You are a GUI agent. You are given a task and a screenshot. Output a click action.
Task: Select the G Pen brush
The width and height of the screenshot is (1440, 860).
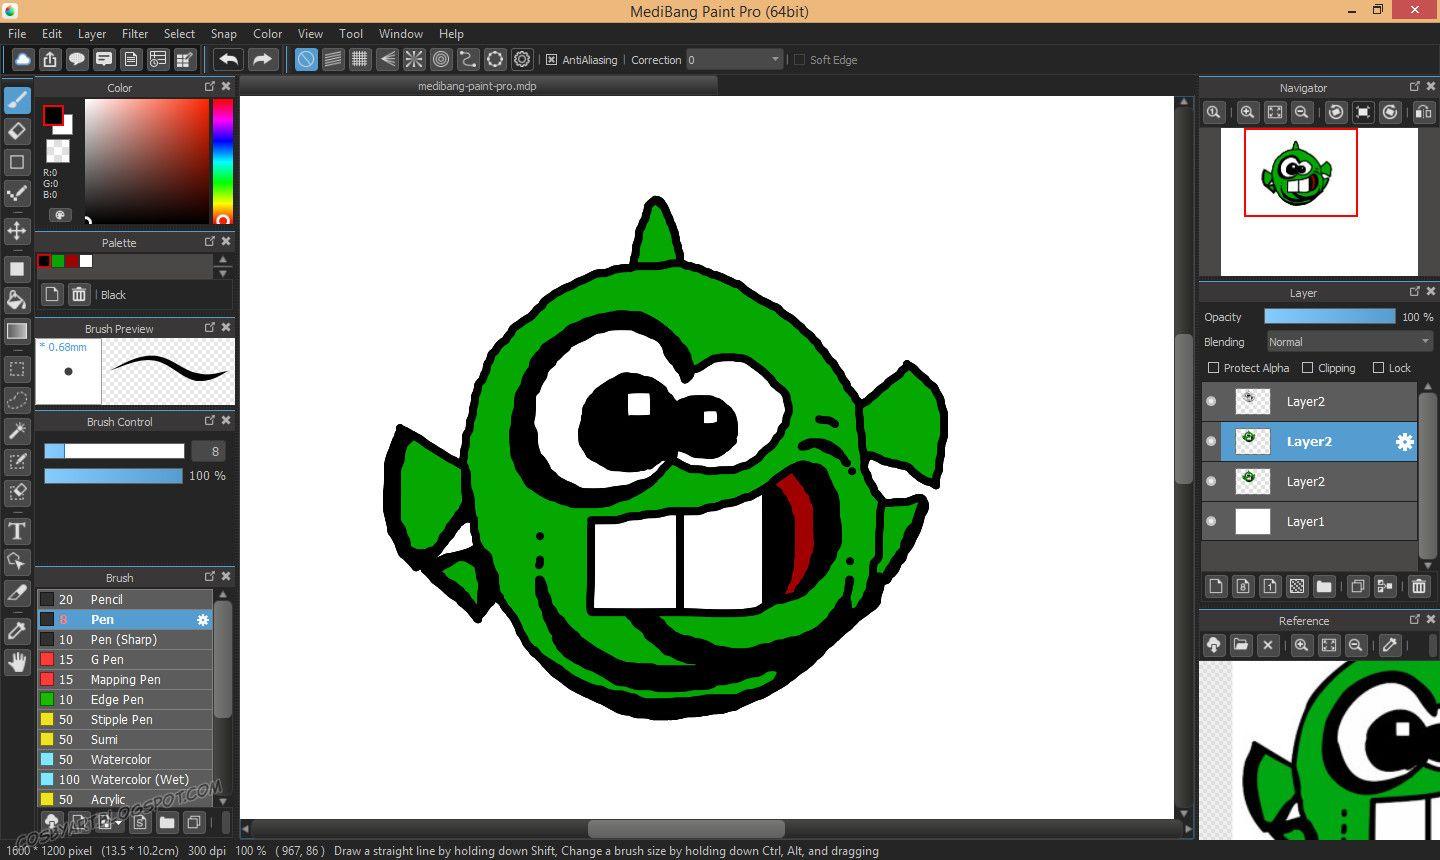[x=107, y=659]
